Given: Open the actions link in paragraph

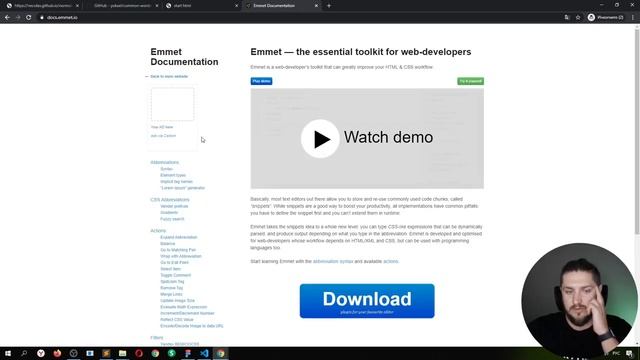Looking at the screenshot, I should tap(390, 261).
